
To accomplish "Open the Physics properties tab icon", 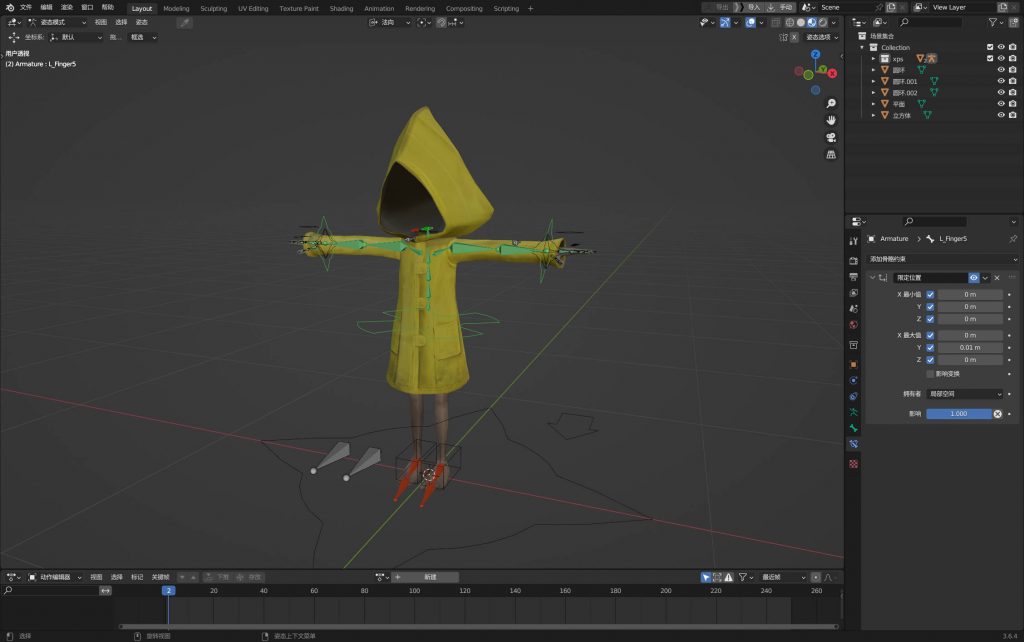I will [x=854, y=380].
